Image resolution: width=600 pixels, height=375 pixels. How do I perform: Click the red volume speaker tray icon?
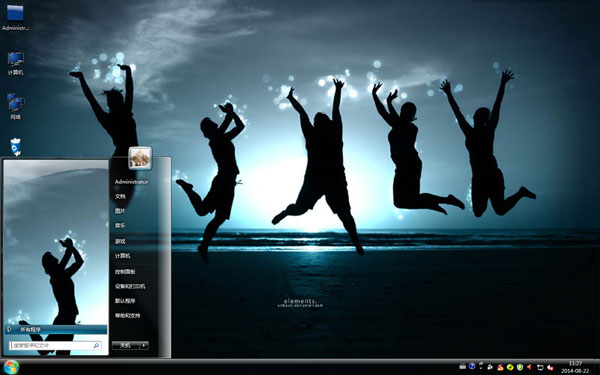530,367
